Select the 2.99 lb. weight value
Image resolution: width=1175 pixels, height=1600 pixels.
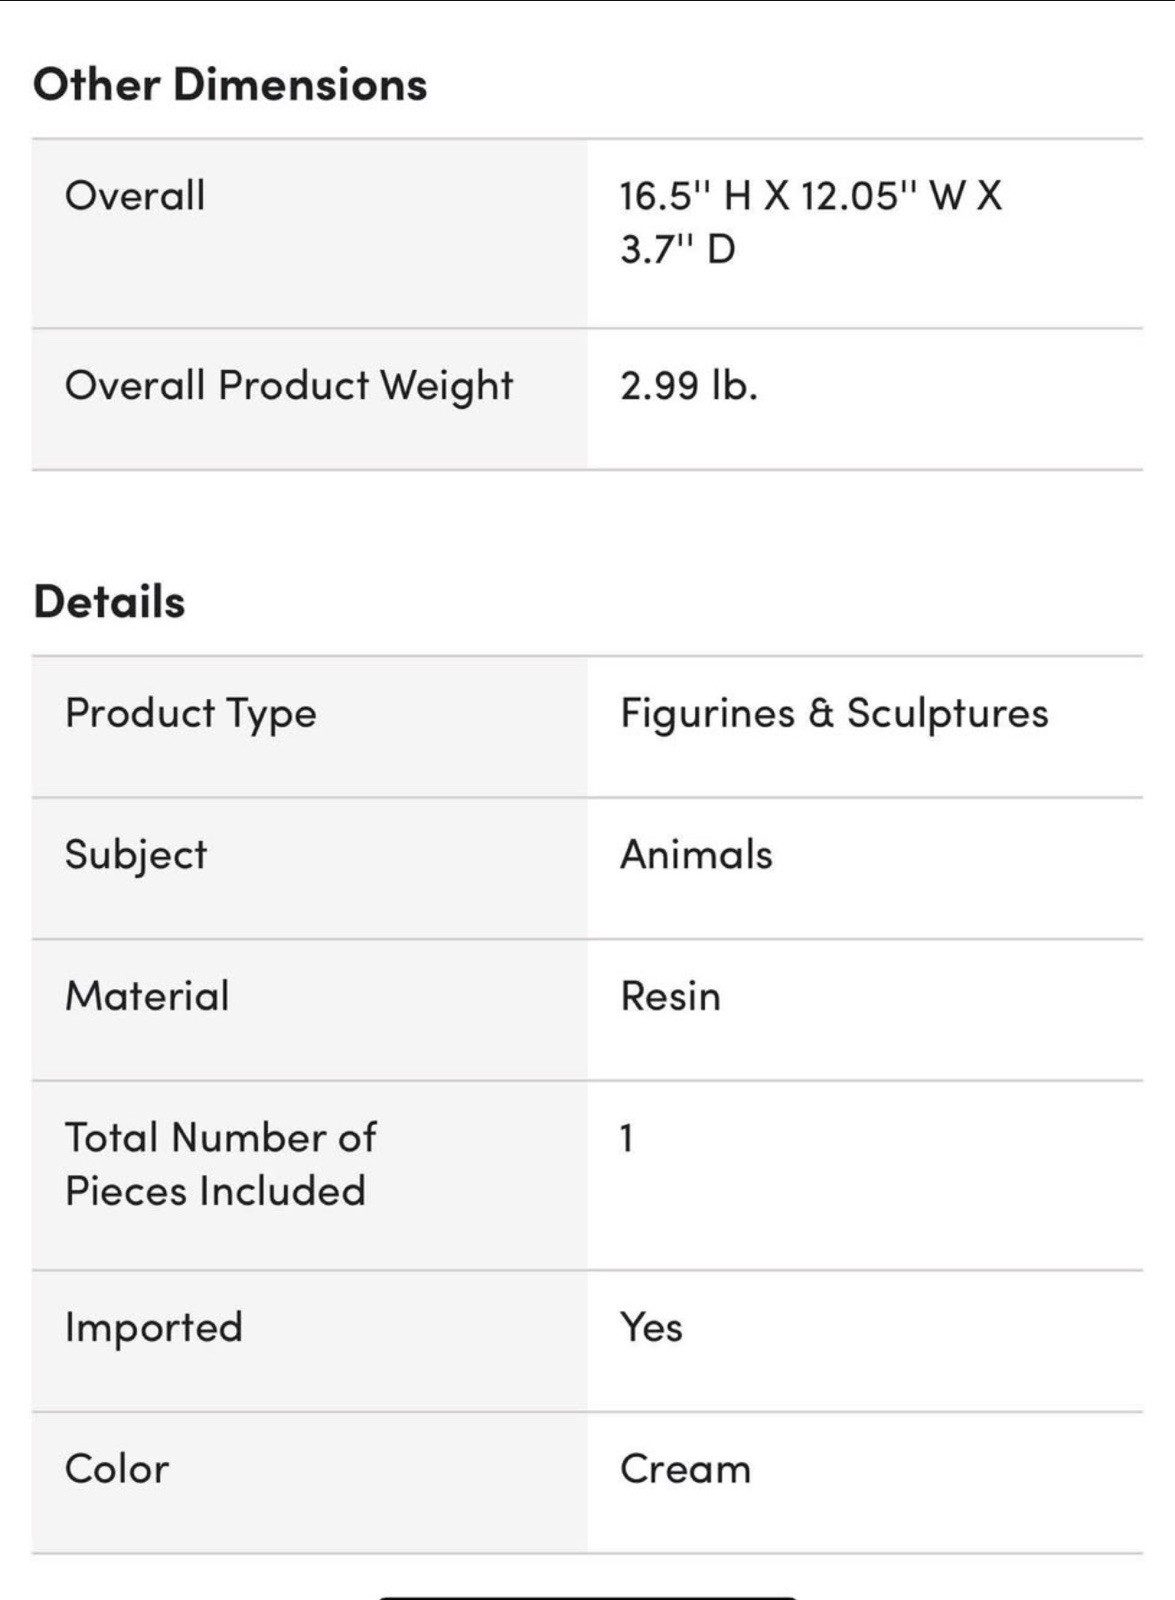689,385
